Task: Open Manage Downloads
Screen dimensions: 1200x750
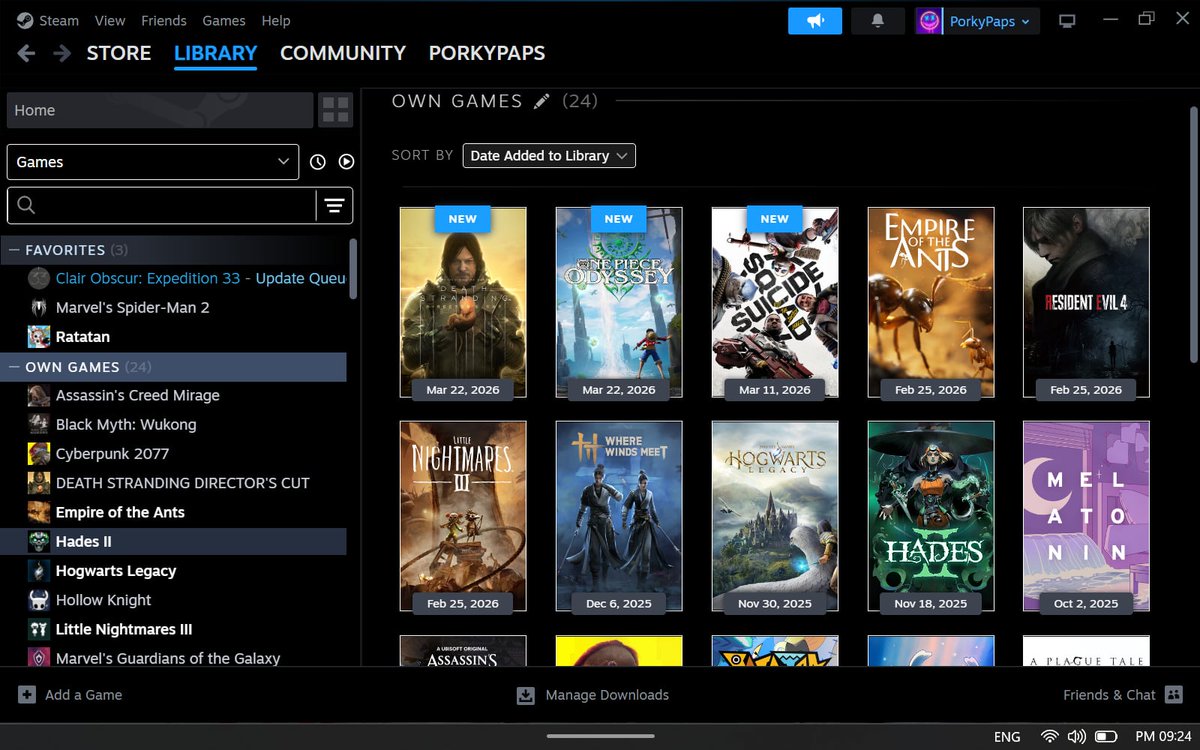Action: (593, 695)
